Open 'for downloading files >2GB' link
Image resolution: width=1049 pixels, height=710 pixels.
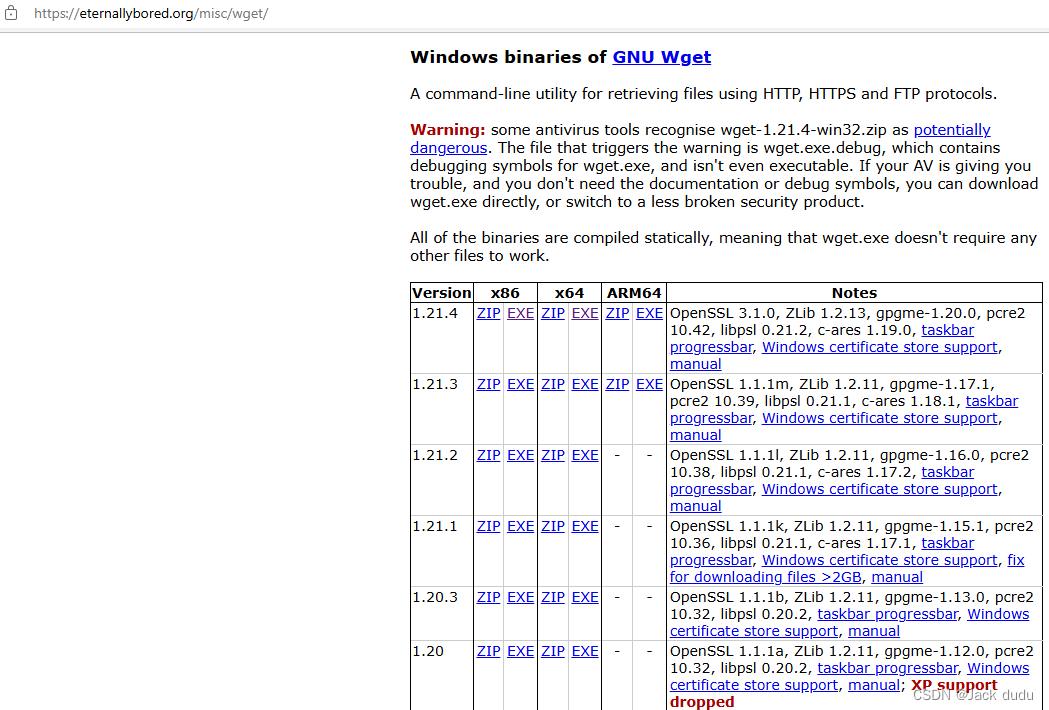(x=765, y=577)
